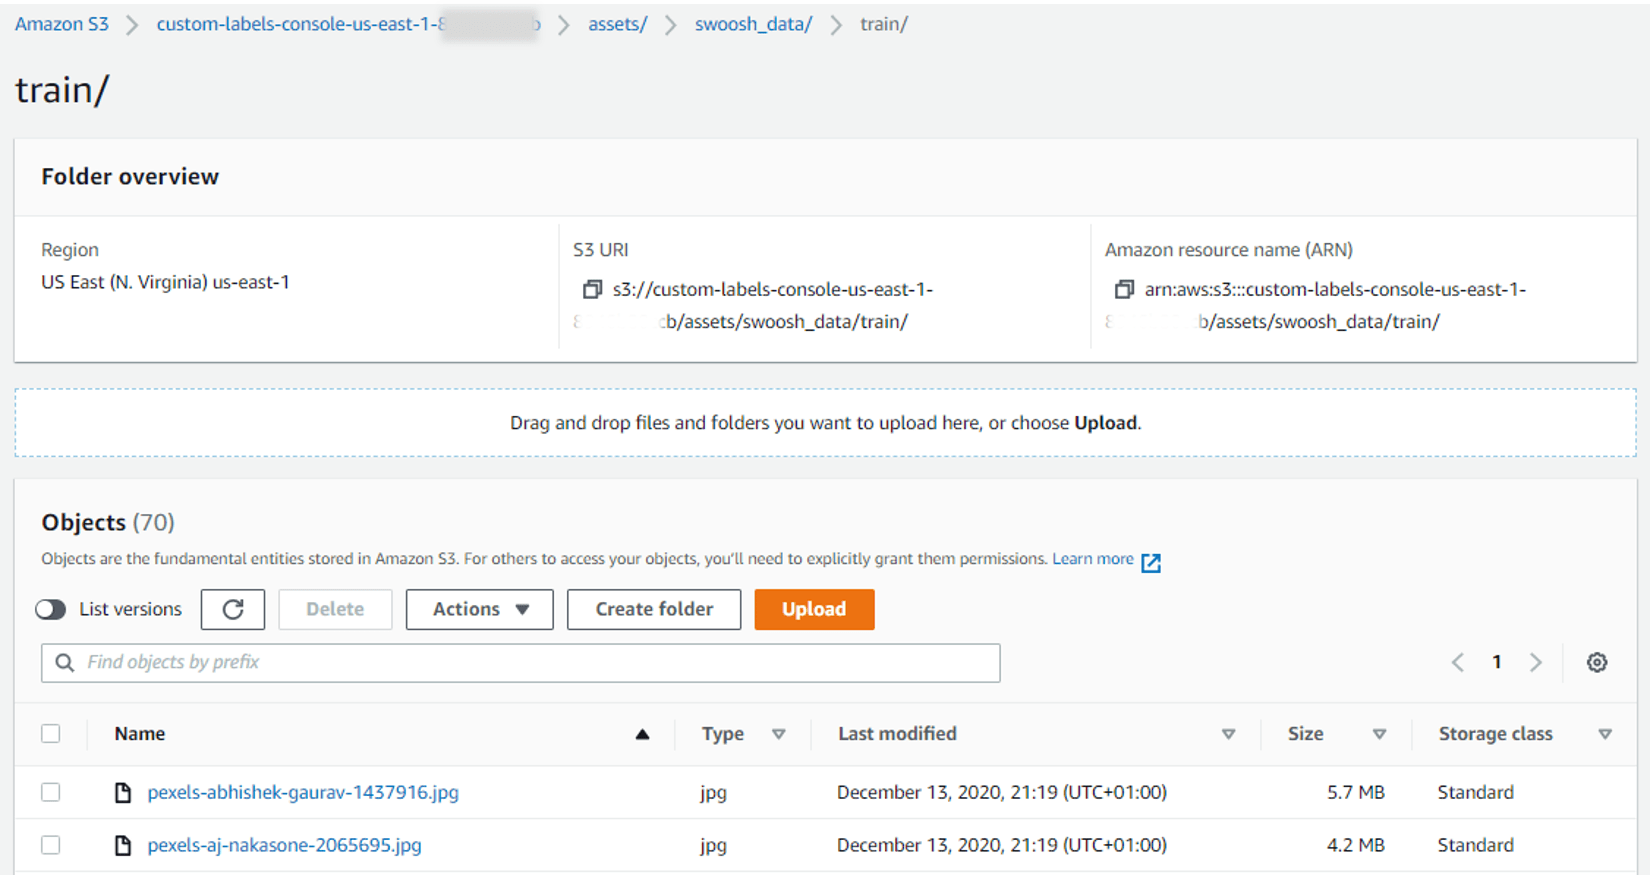Go to the next page arrow

[1536, 662]
